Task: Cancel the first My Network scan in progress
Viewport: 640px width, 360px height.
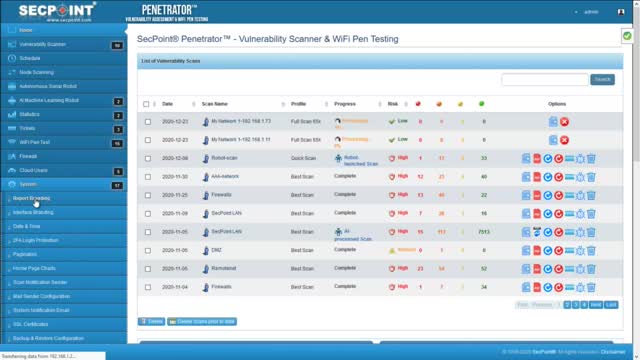Action: tap(564, 122)
